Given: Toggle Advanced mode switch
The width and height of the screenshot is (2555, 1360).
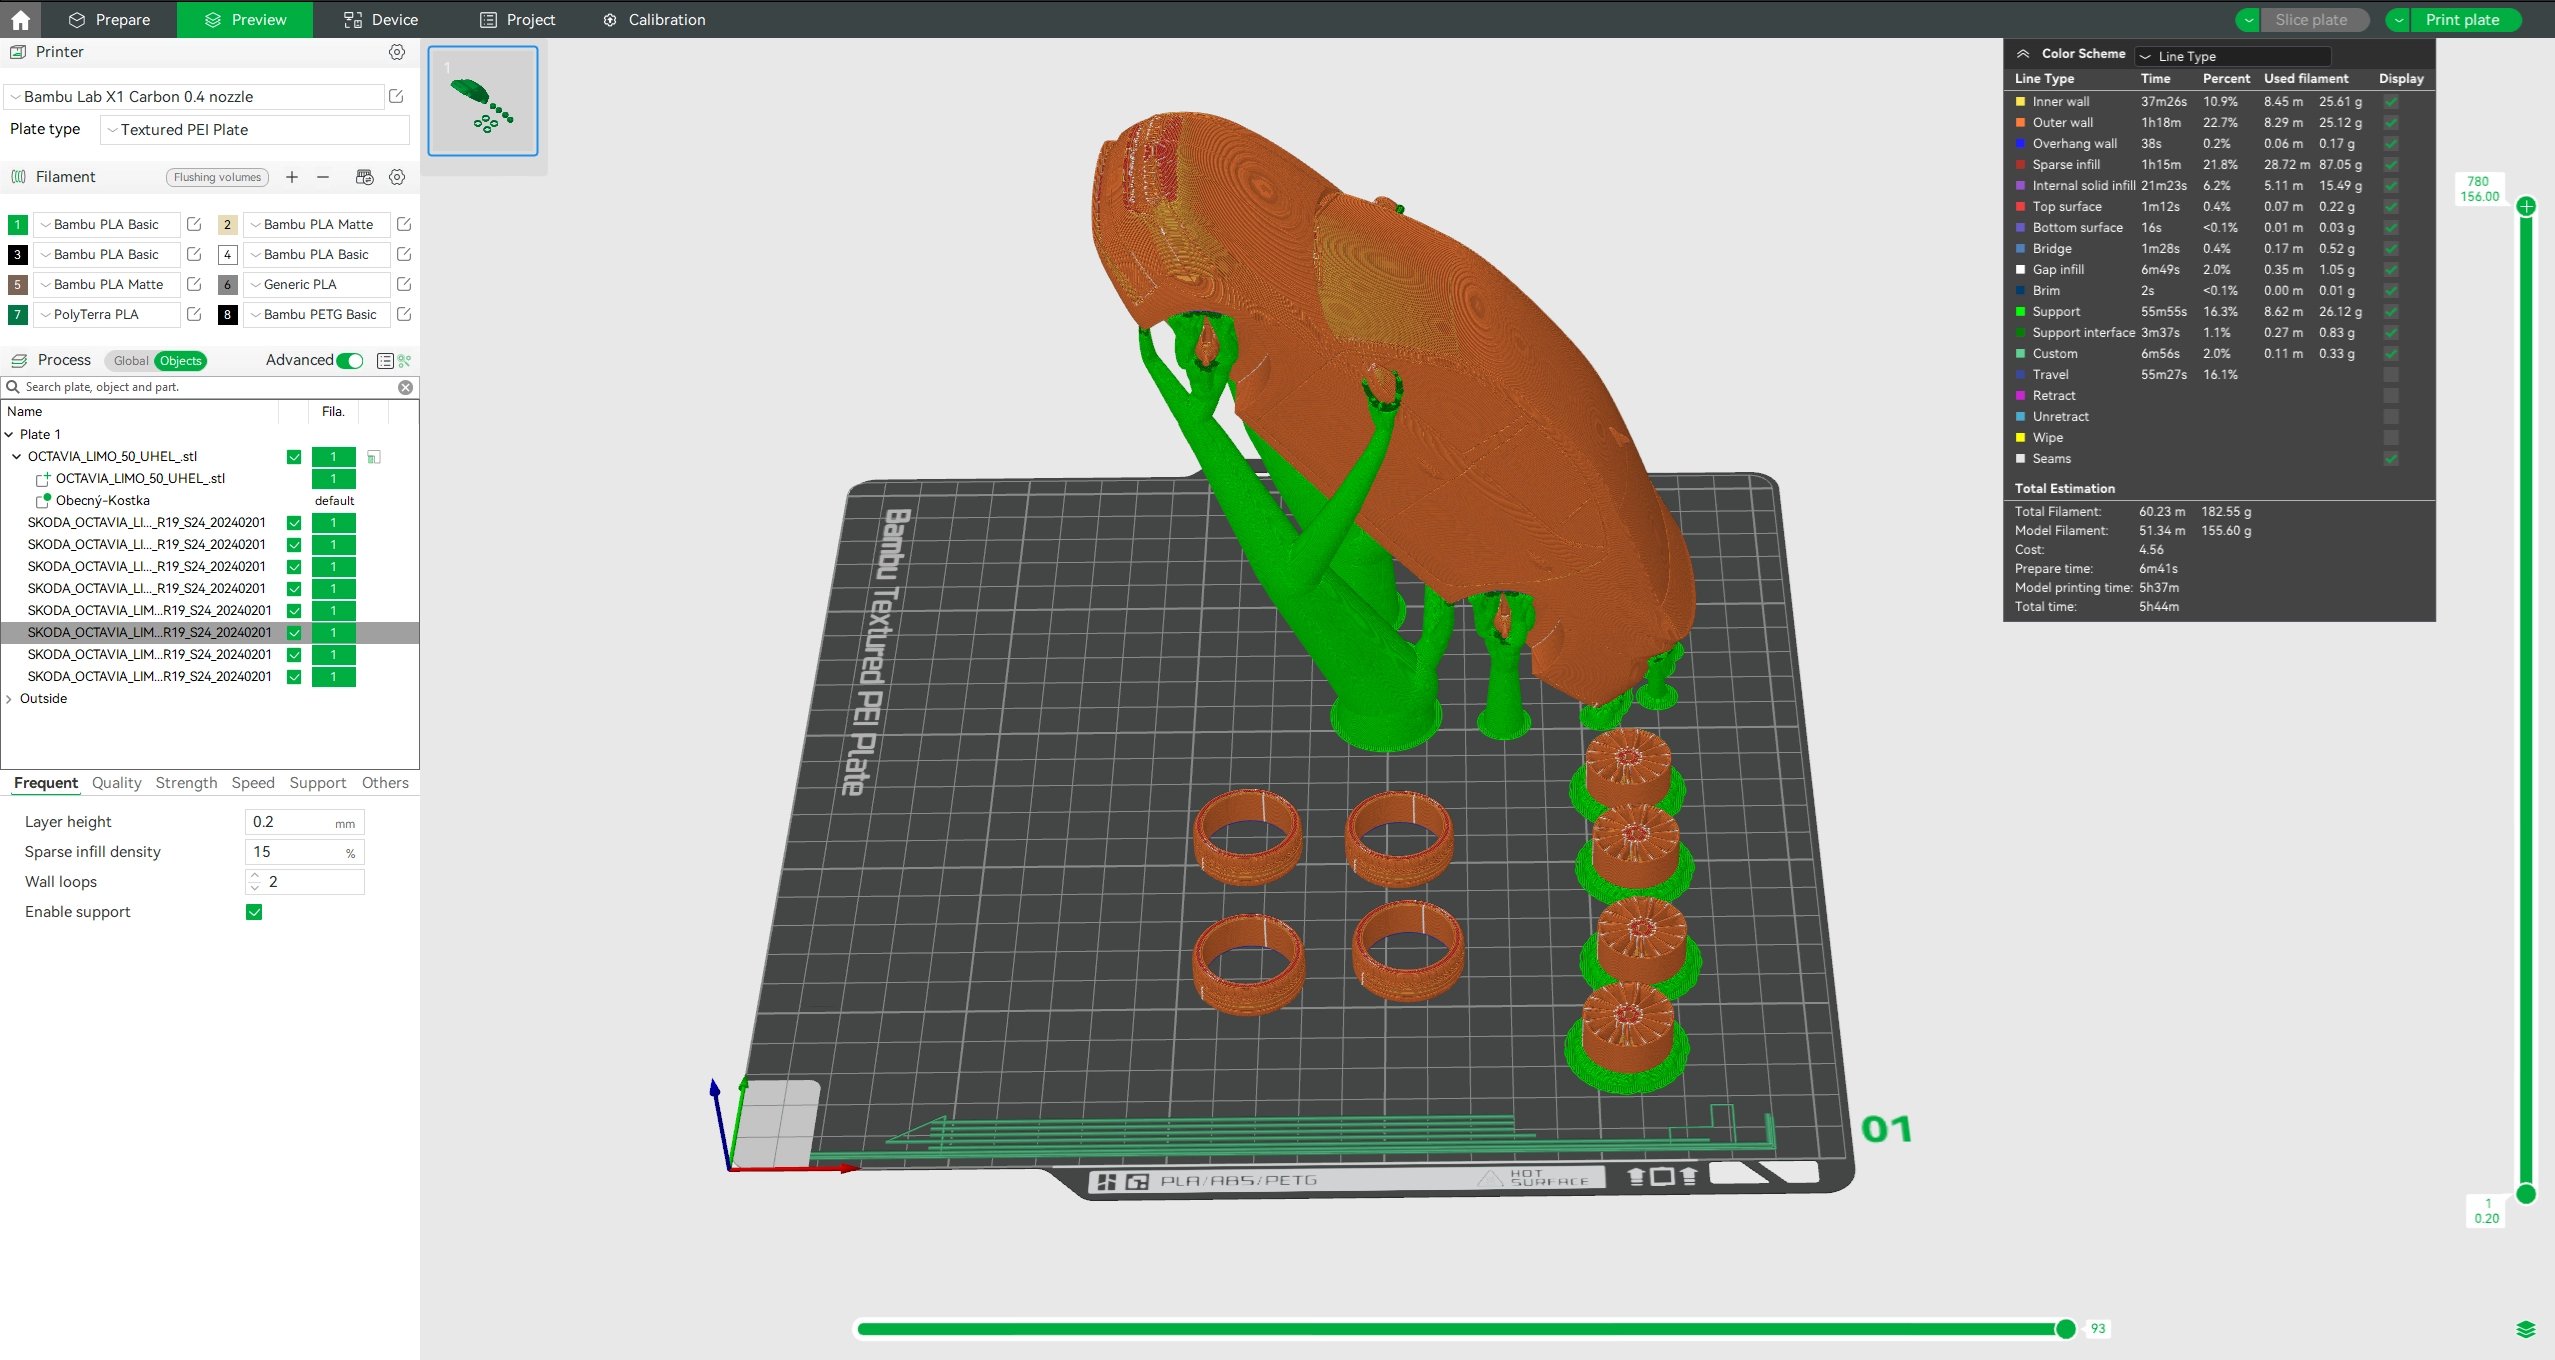Looking at the screenshot, I should (350, 361).
